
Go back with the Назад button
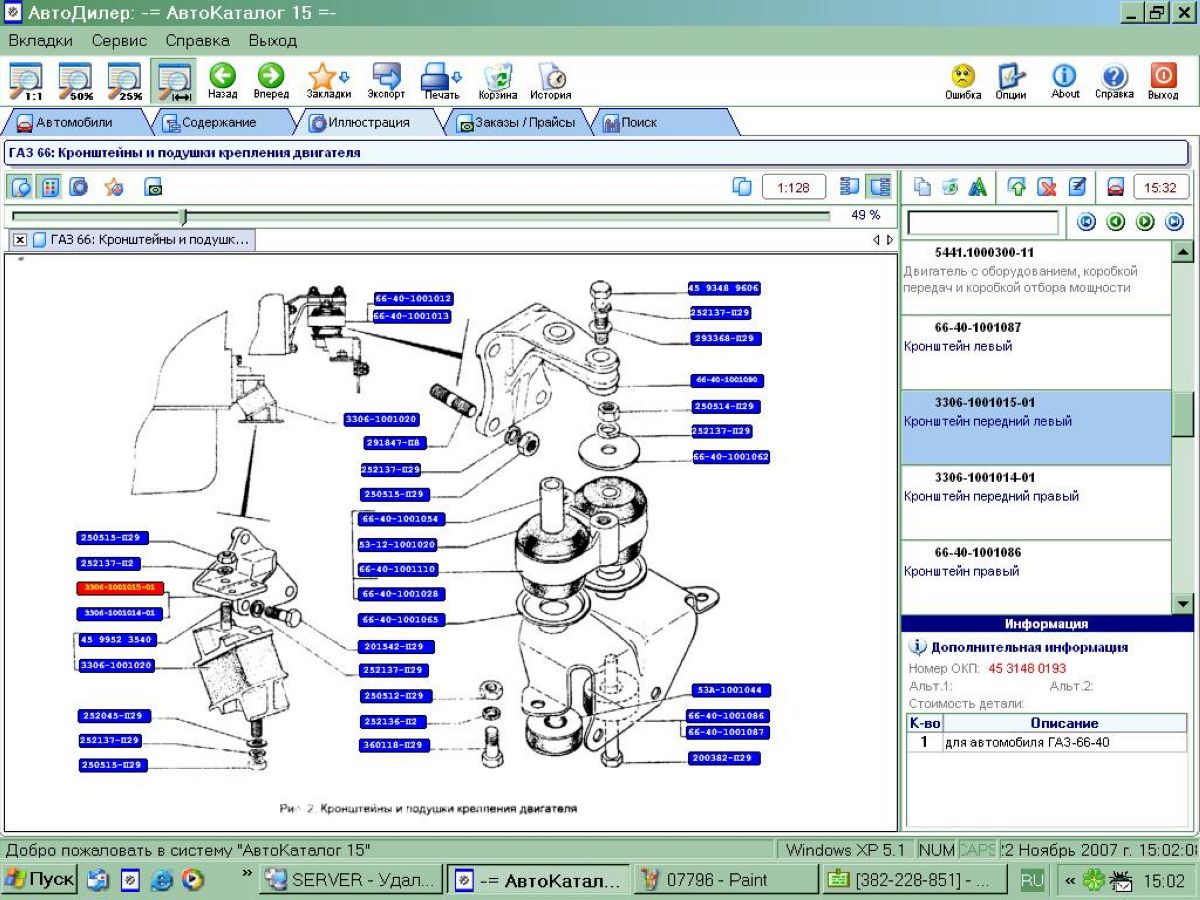pyautogui.click(x=222, y=81)
